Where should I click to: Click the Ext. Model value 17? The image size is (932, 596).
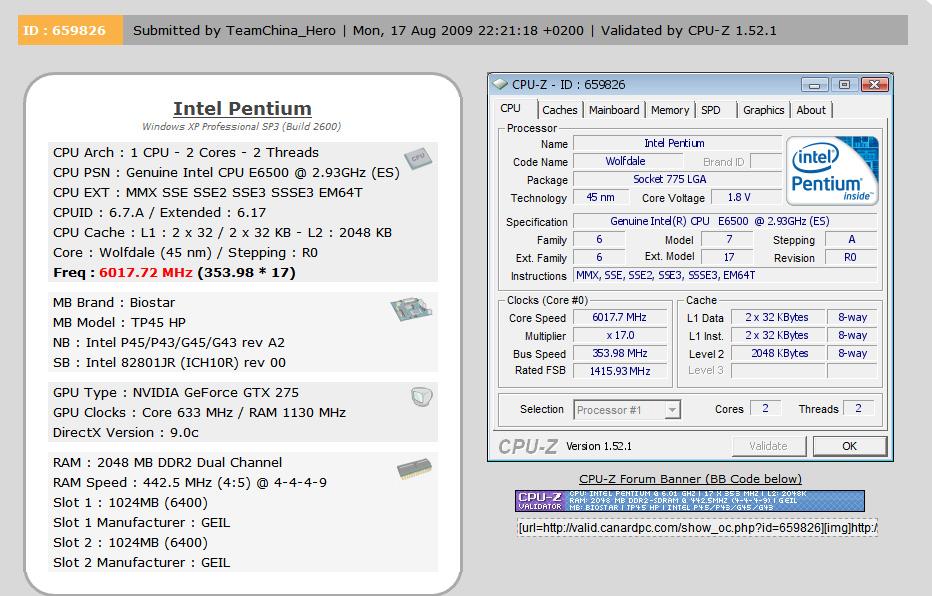coord(729,257)
